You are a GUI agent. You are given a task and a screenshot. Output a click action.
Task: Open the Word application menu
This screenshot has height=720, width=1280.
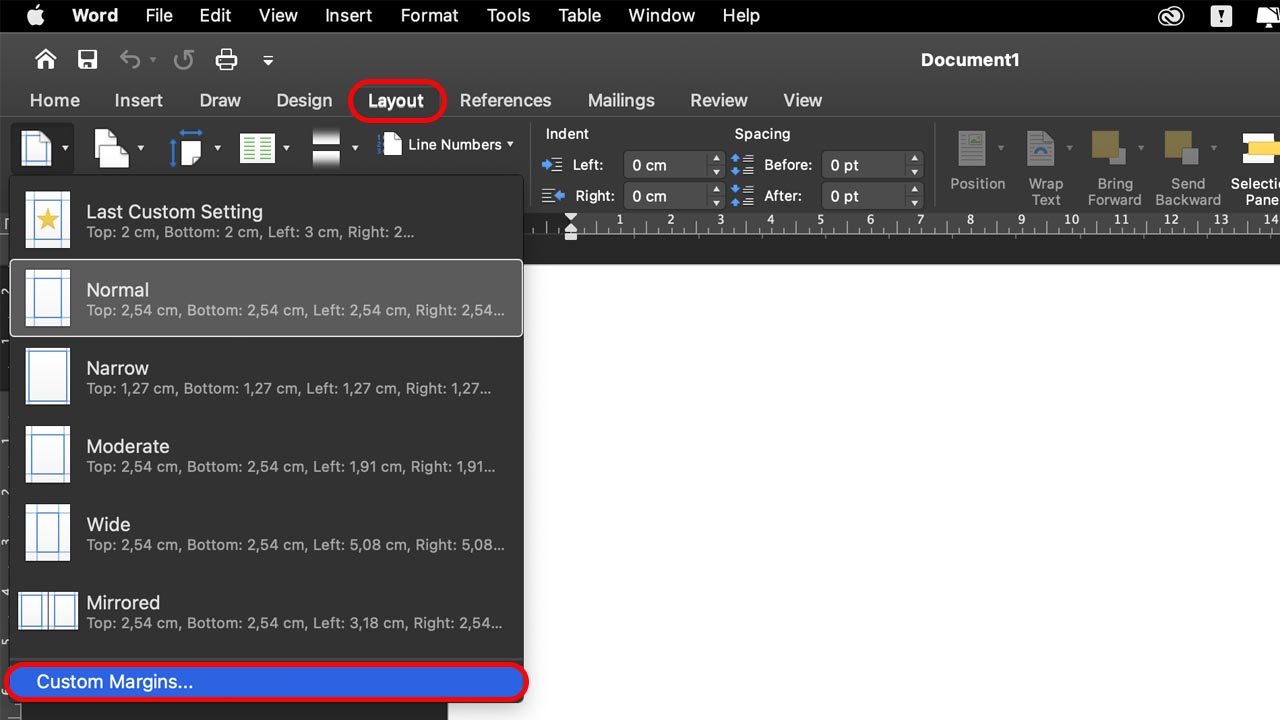(x=95, y=15)
